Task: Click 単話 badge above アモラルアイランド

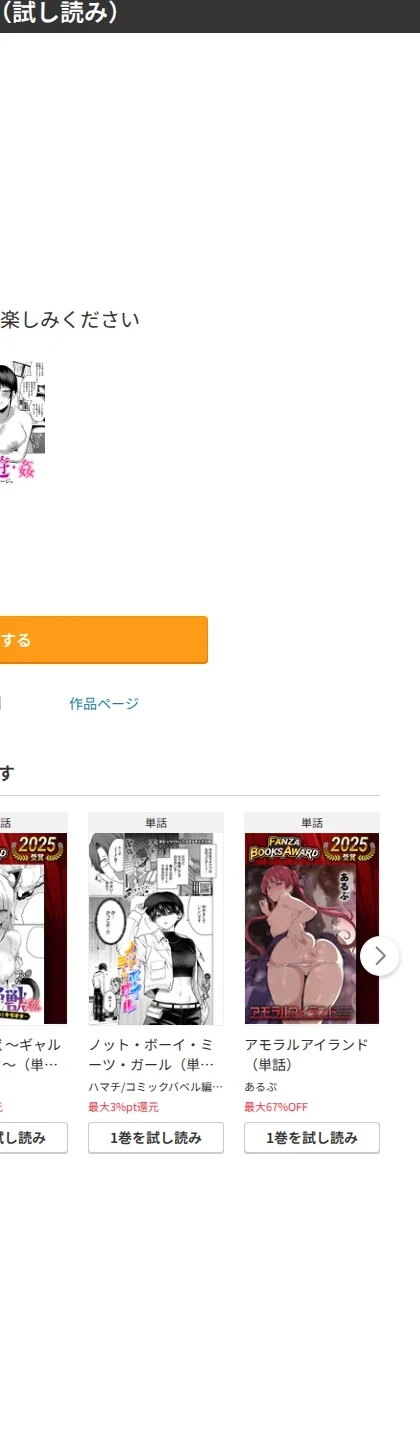Action: click(312, 823)
